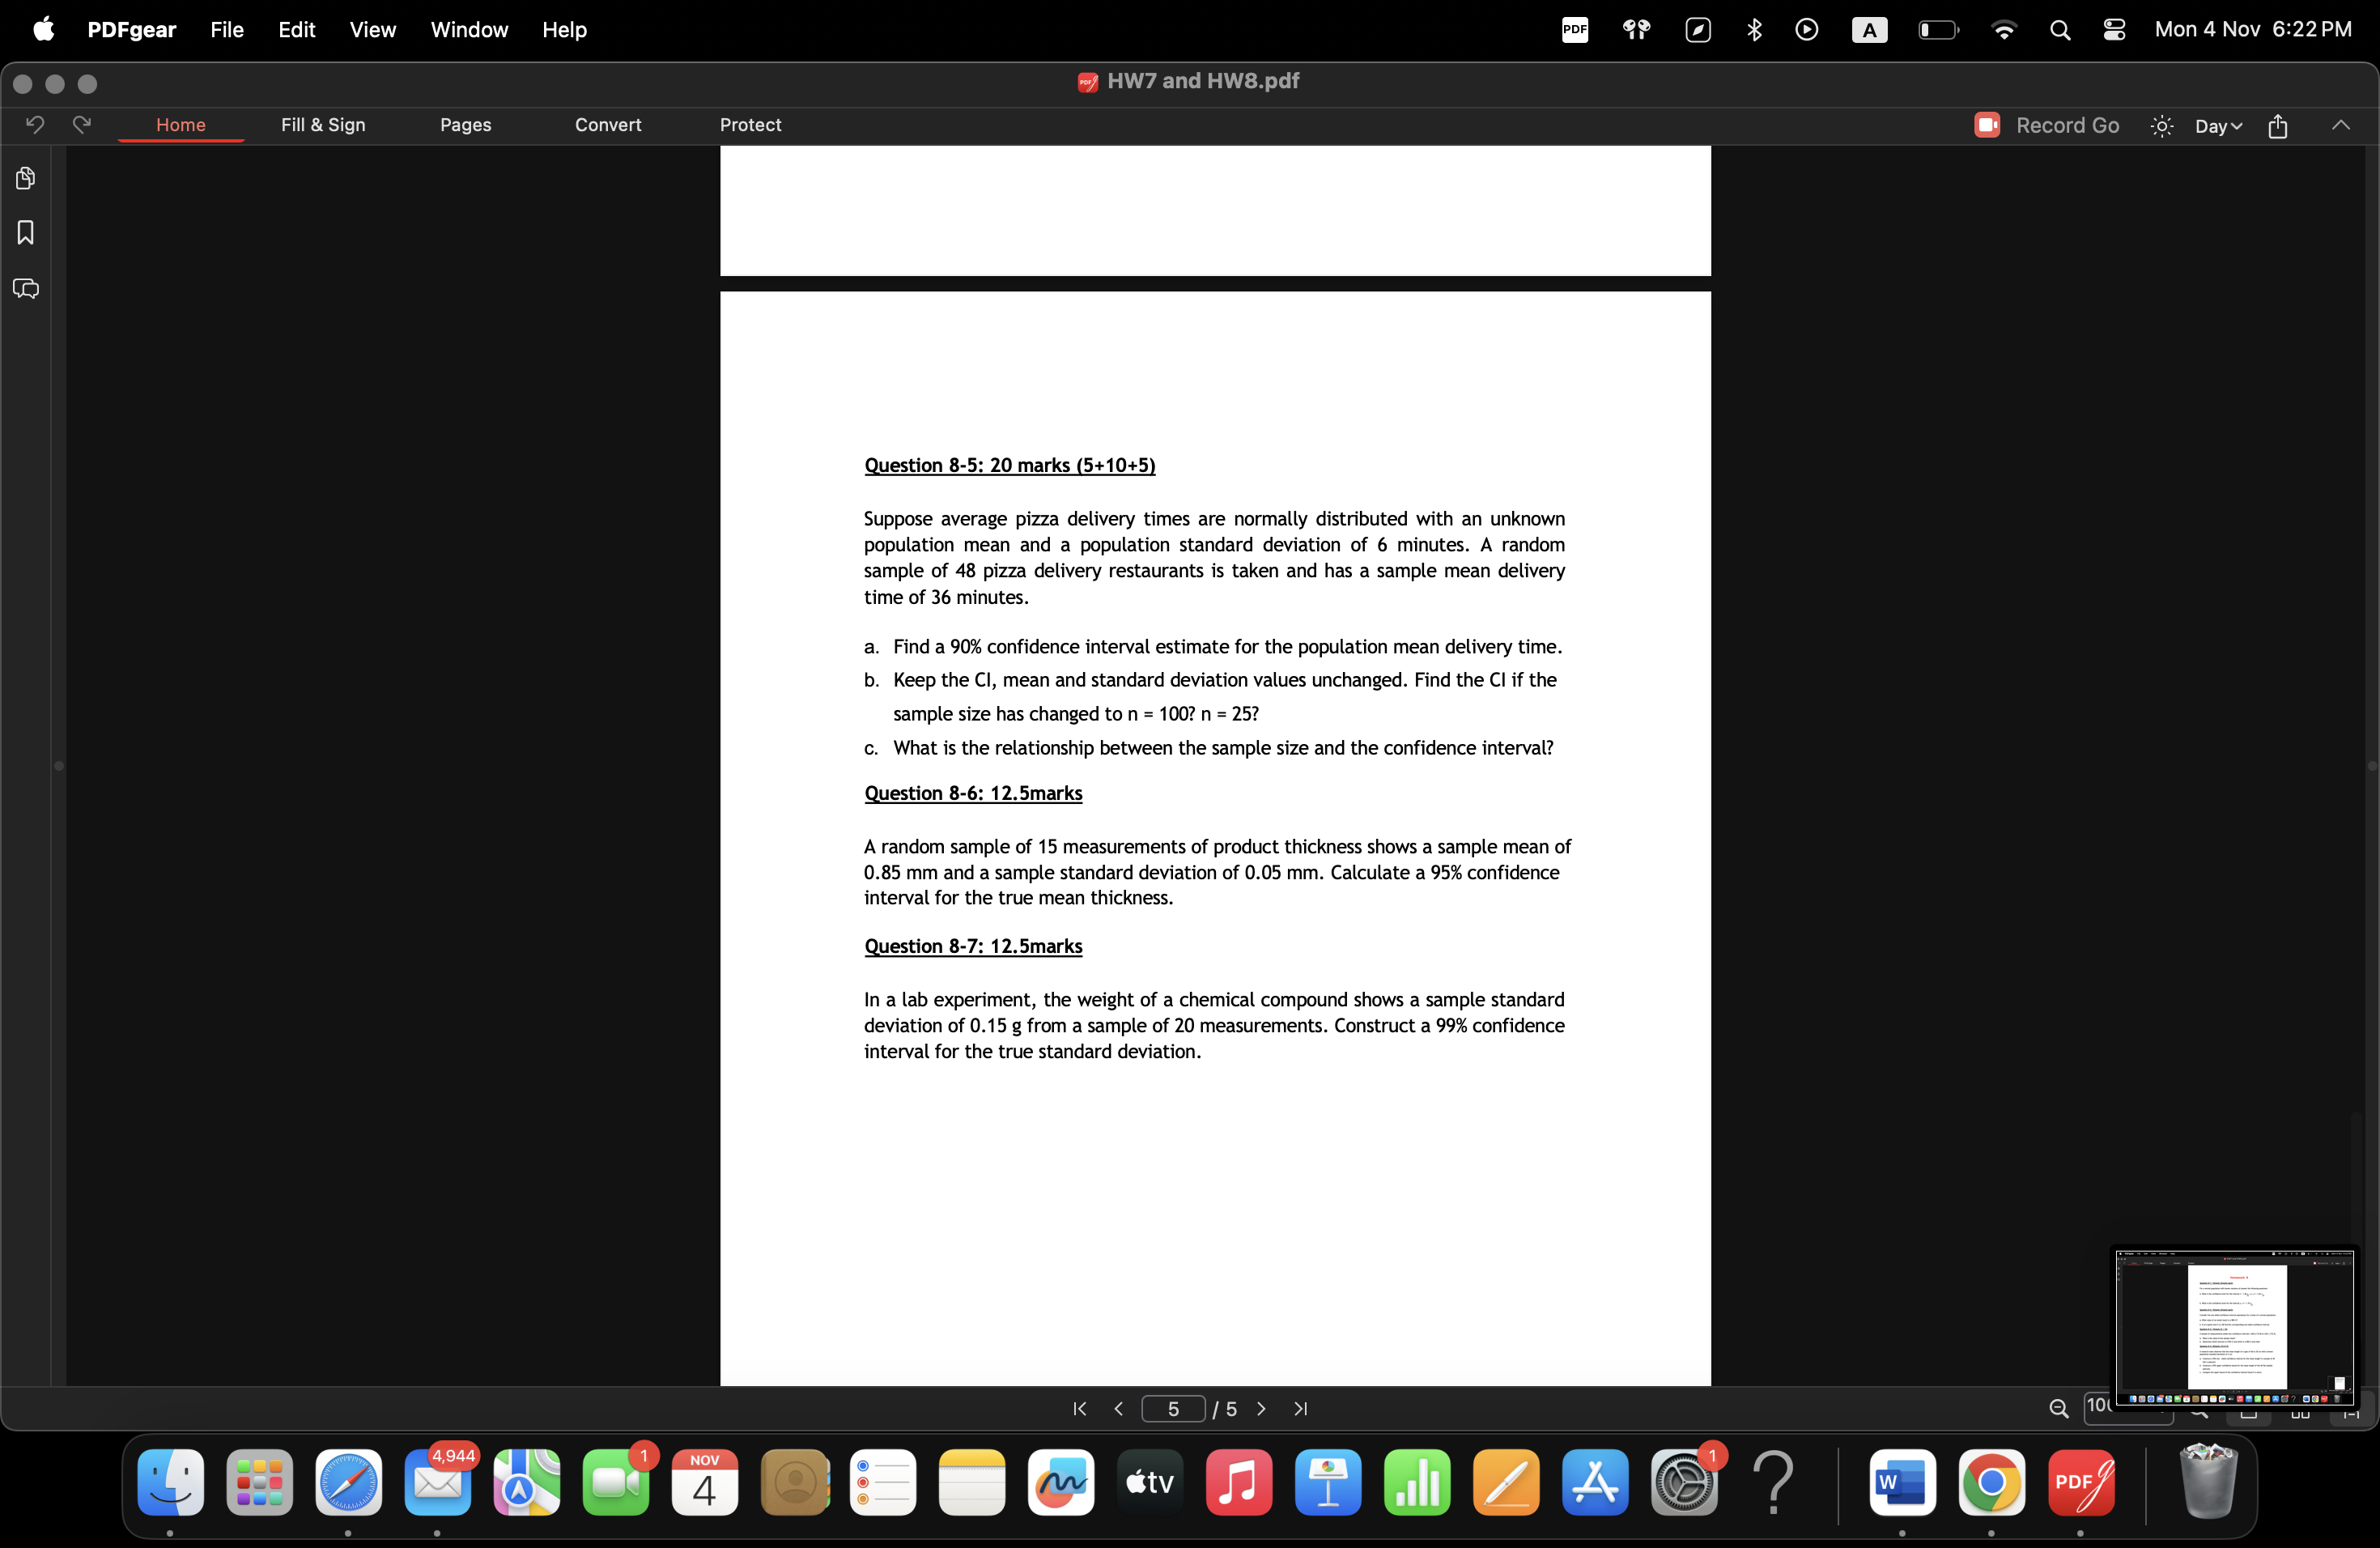Viewport: 2380px width, 1548px height.
Task: Open the page thumbnails sidebar panel
Action: click(26, 178)
